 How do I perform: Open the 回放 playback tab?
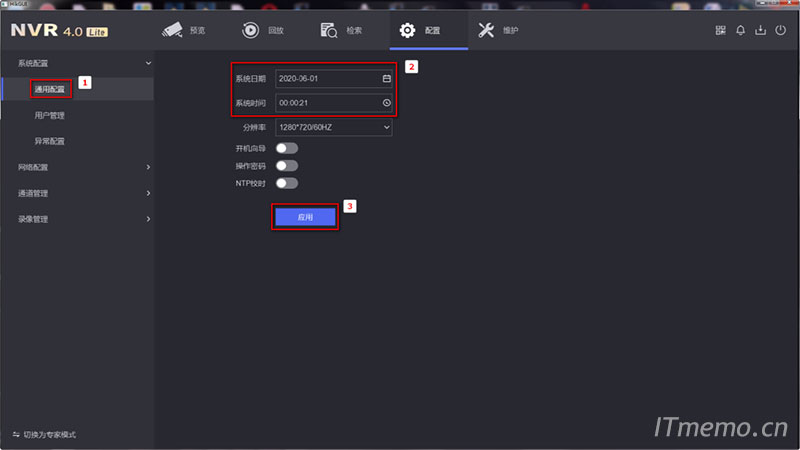264,30
